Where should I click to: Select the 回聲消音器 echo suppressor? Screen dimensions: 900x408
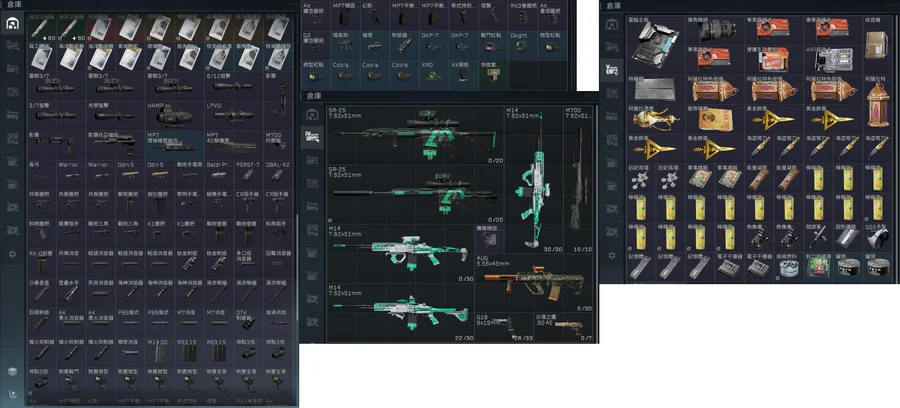[278, 262]
